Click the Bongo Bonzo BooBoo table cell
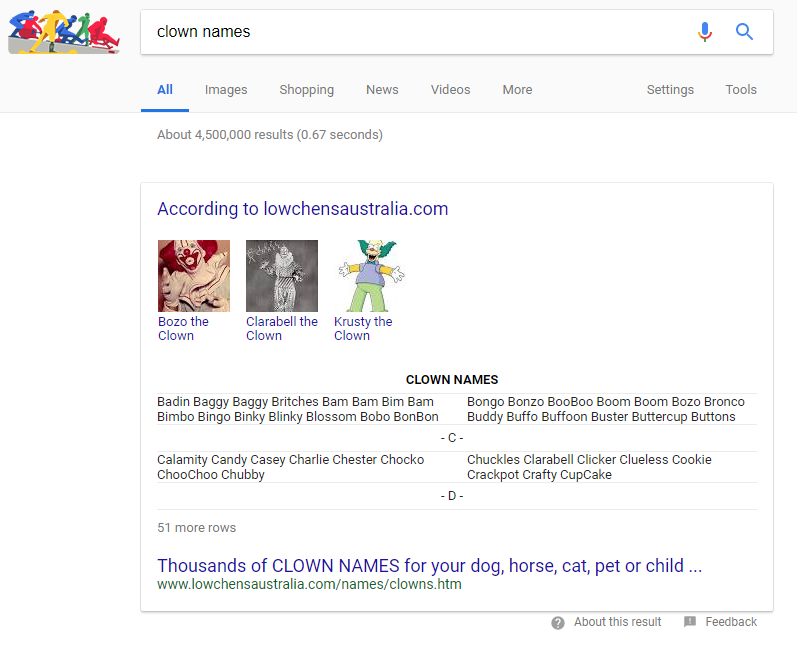Viewport: 797px width, 646px height. coord(606,409)
